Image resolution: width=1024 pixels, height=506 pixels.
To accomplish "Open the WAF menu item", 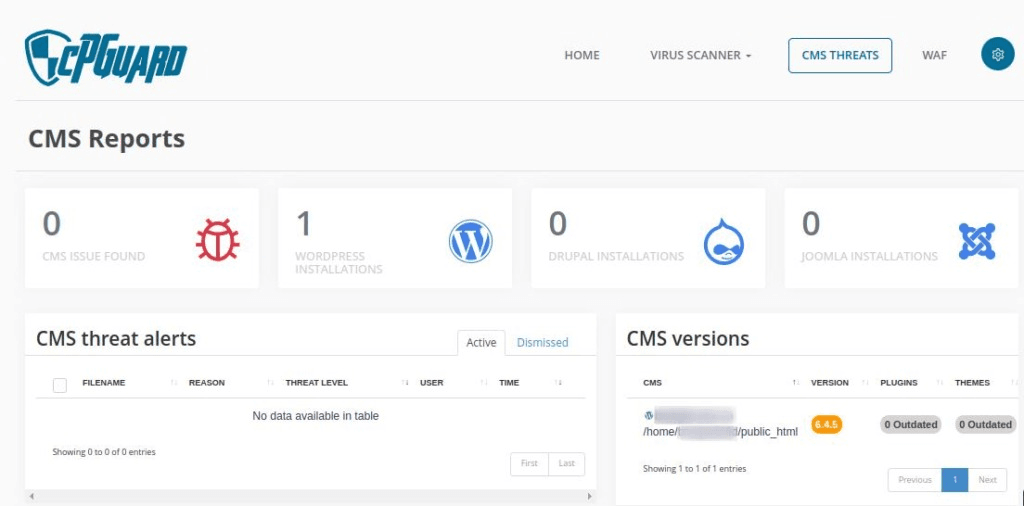I will 934,55.
